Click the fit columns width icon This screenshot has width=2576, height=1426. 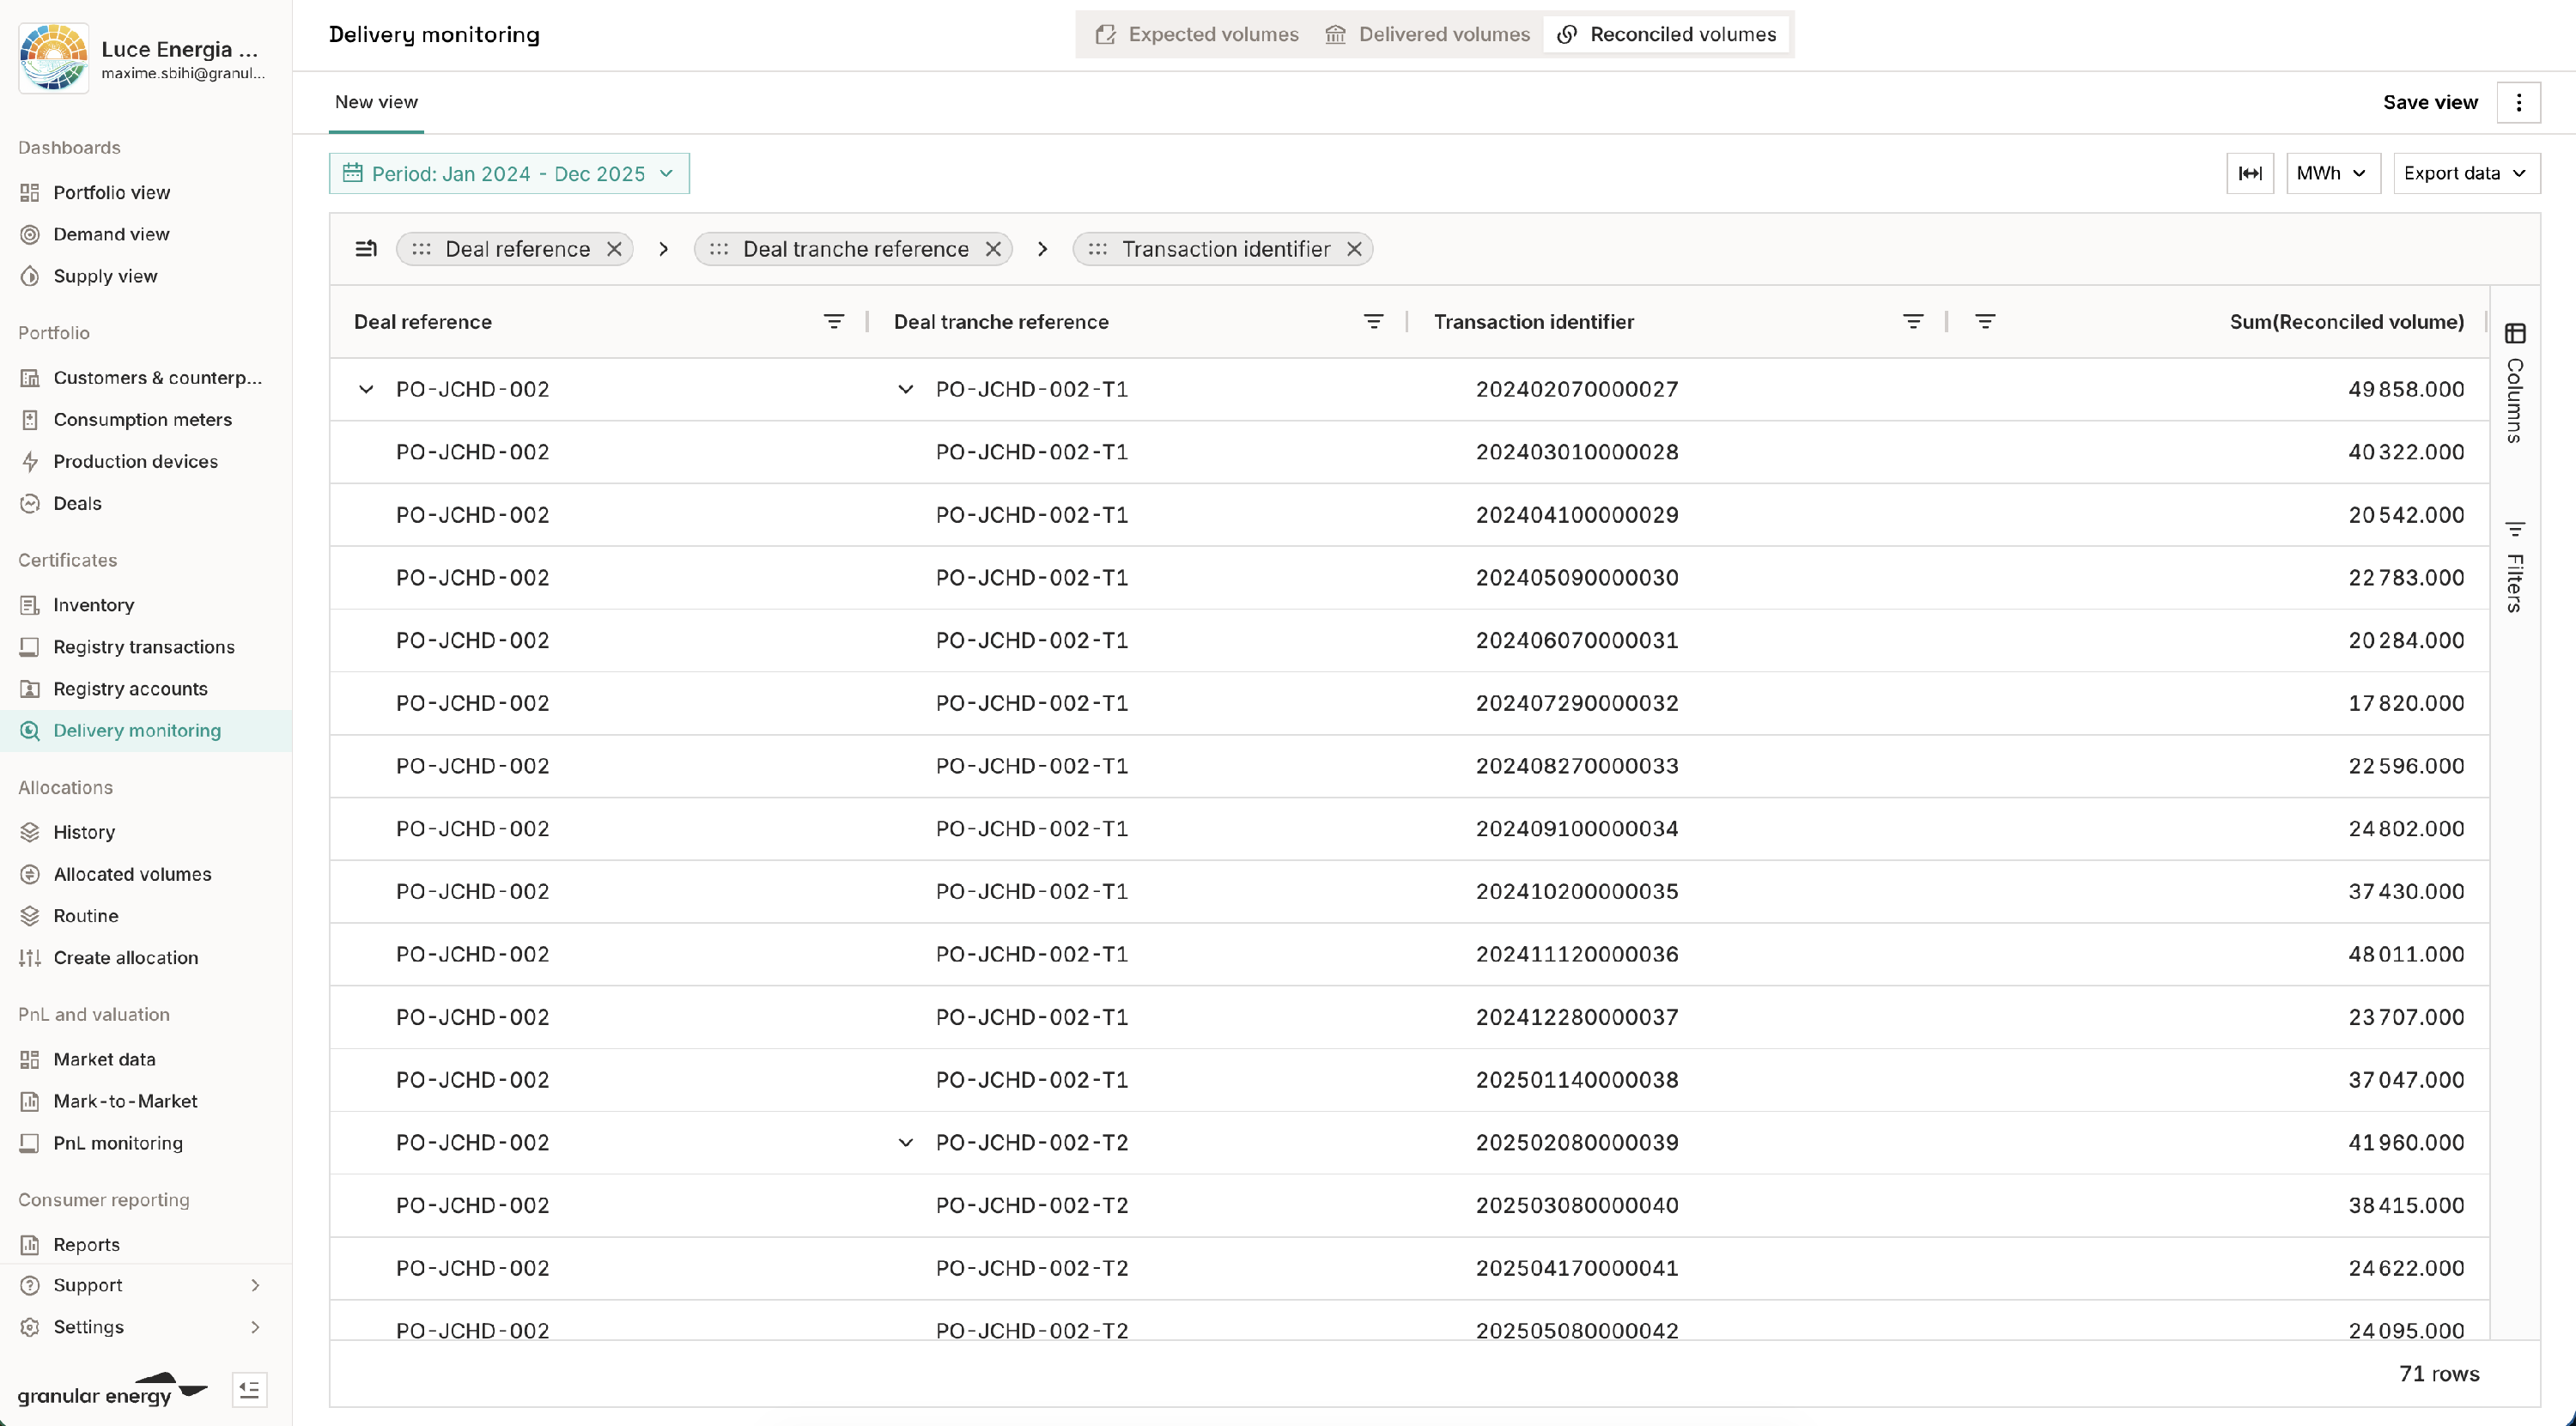point(2250,173)
